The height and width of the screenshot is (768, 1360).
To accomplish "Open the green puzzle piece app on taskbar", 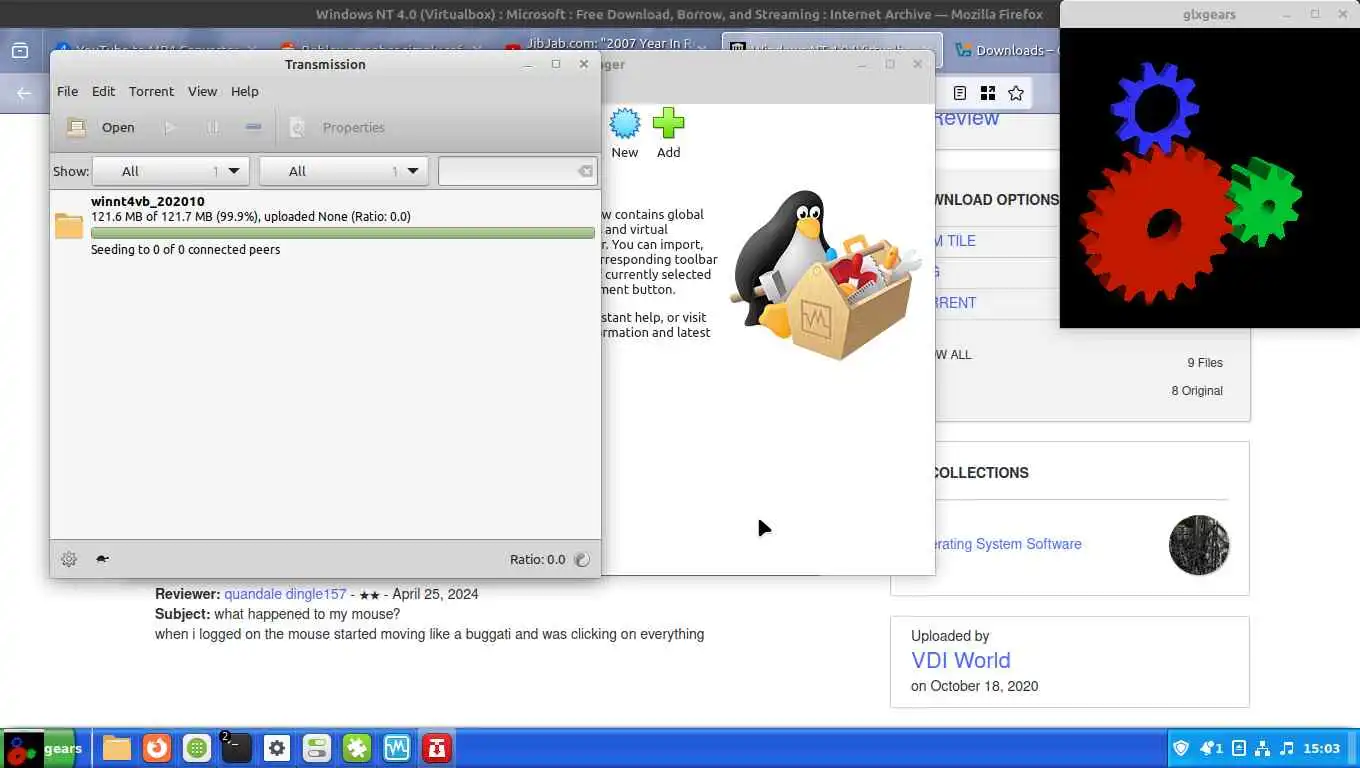I will (x=357, y=748).
